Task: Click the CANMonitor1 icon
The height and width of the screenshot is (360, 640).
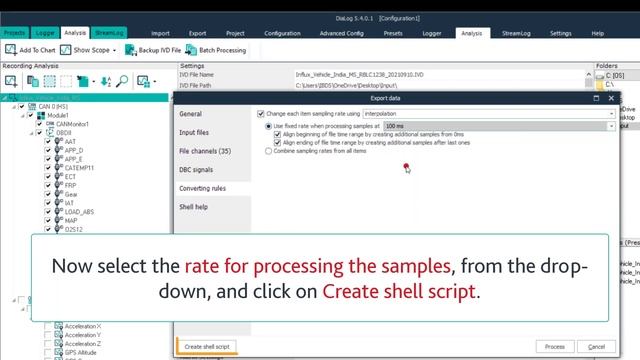Action: tap(50, 124)
